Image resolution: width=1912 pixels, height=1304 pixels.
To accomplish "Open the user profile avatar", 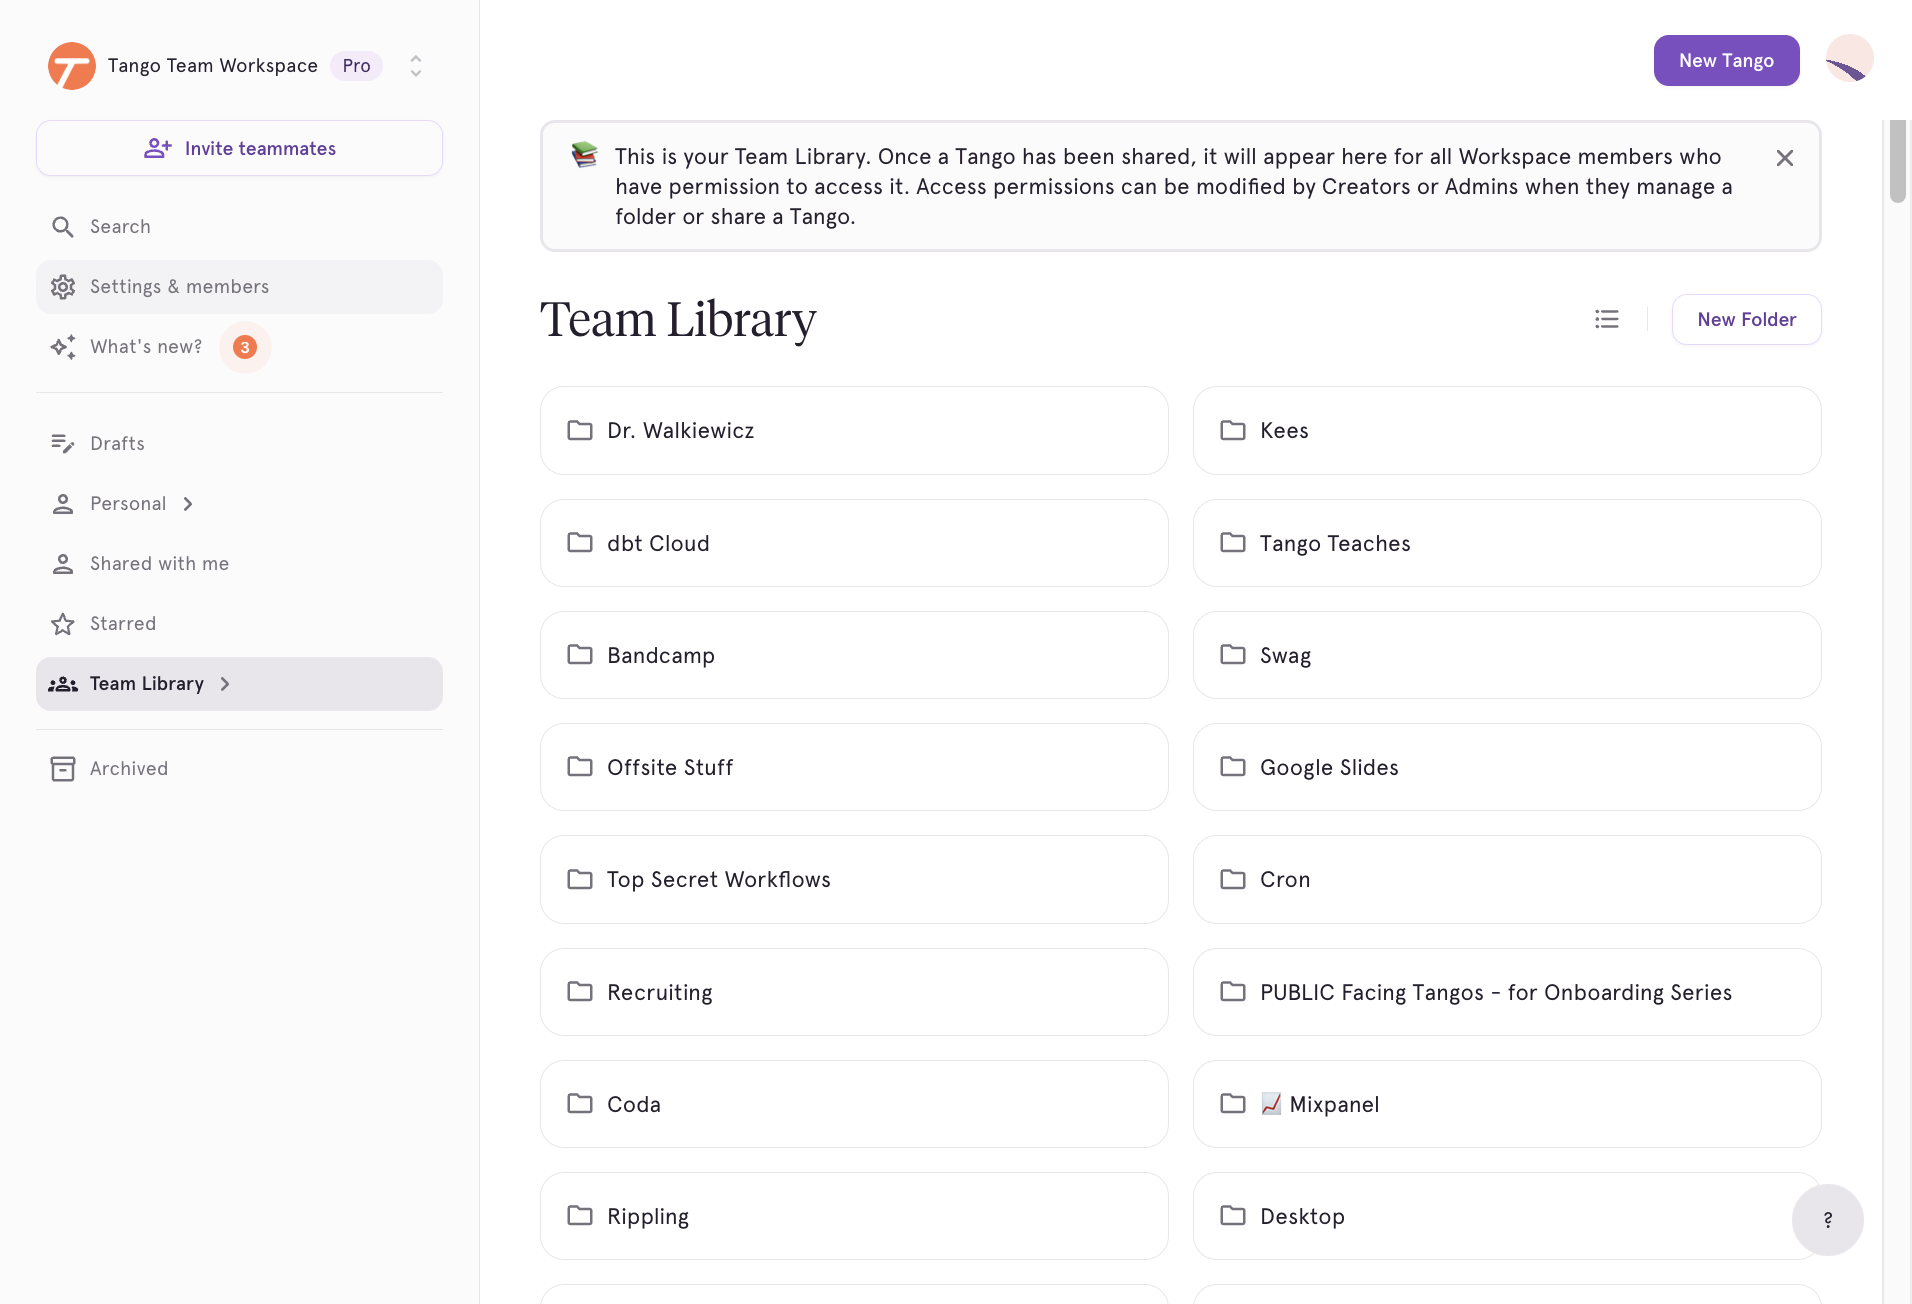I will coord(1849,59).
